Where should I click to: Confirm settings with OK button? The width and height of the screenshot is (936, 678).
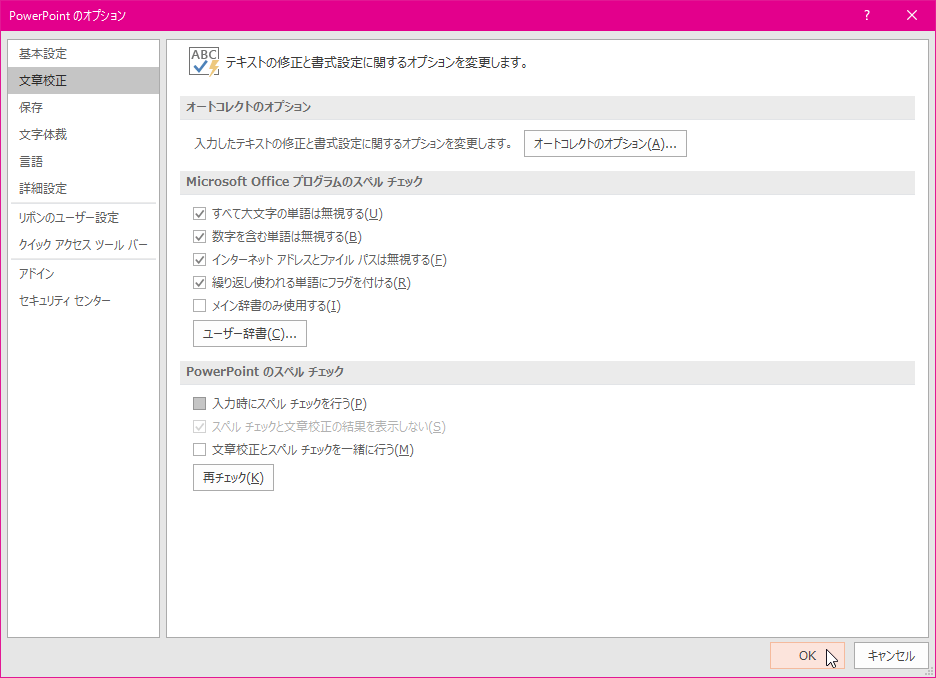807,655
